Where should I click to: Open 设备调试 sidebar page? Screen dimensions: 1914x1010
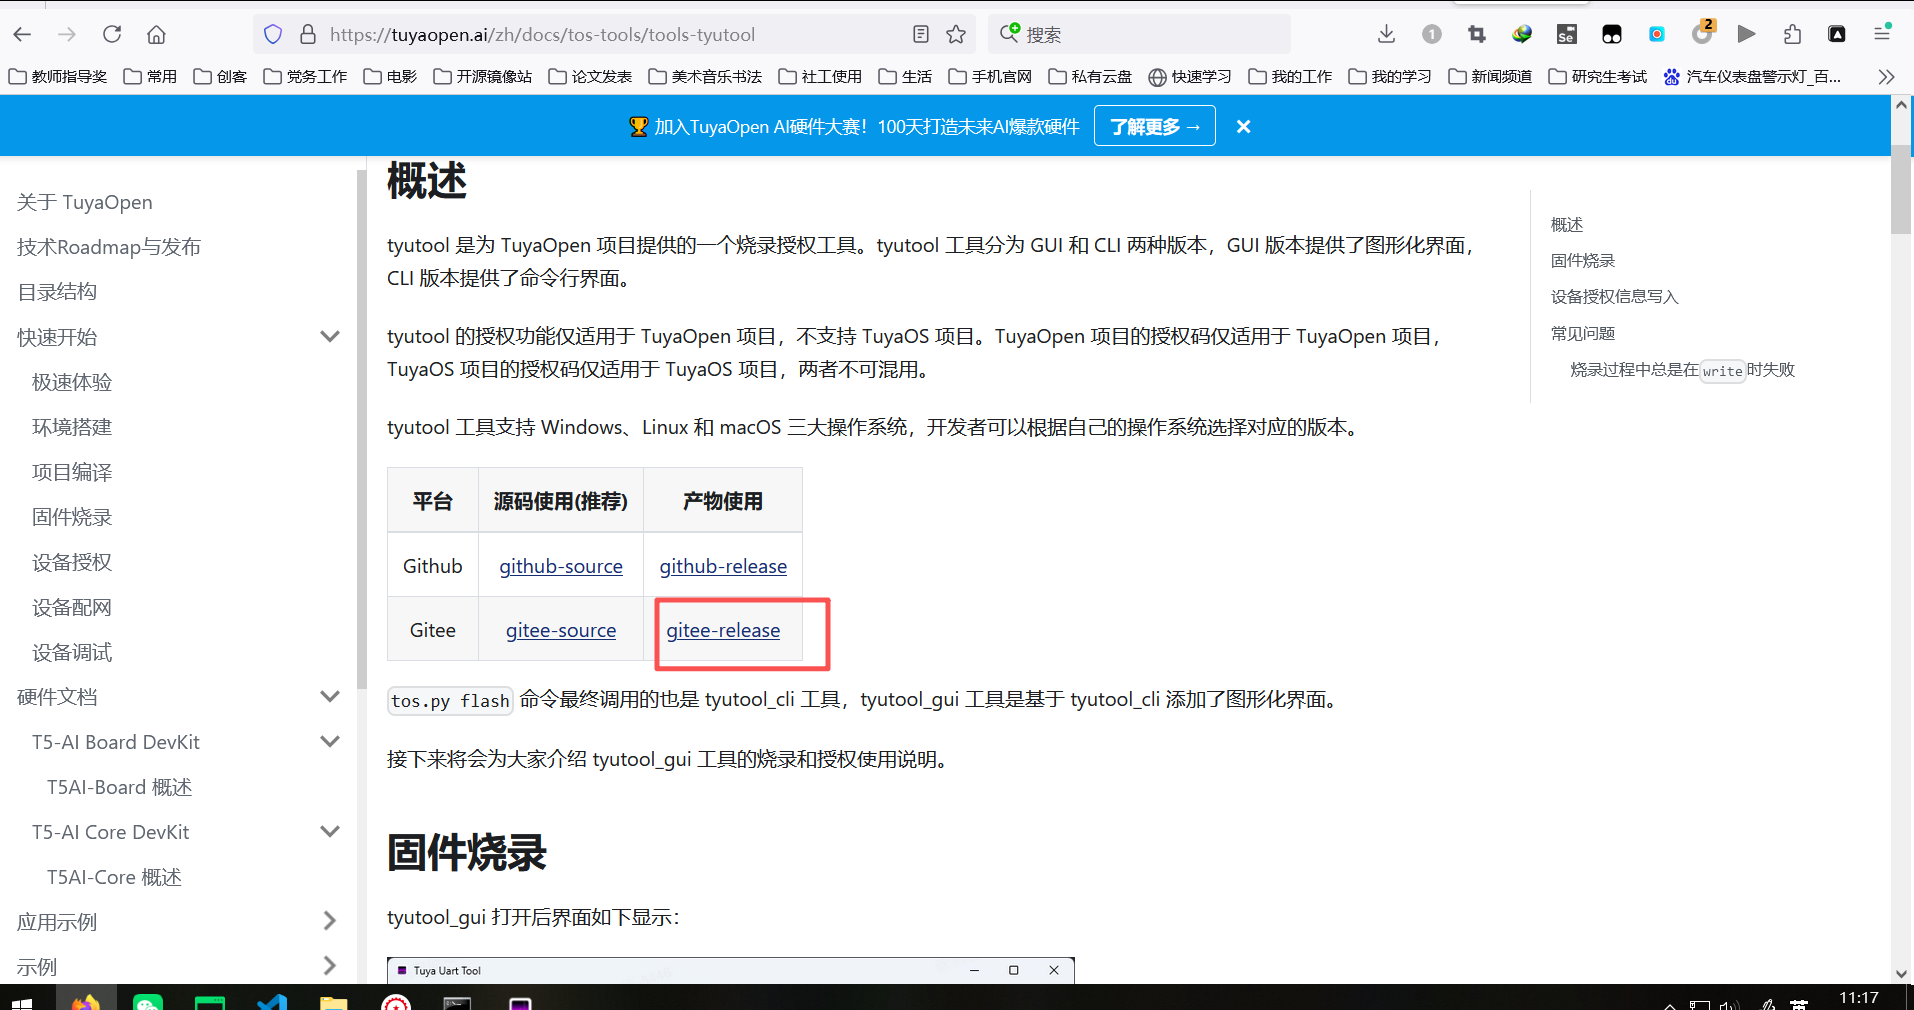[72, 652]
